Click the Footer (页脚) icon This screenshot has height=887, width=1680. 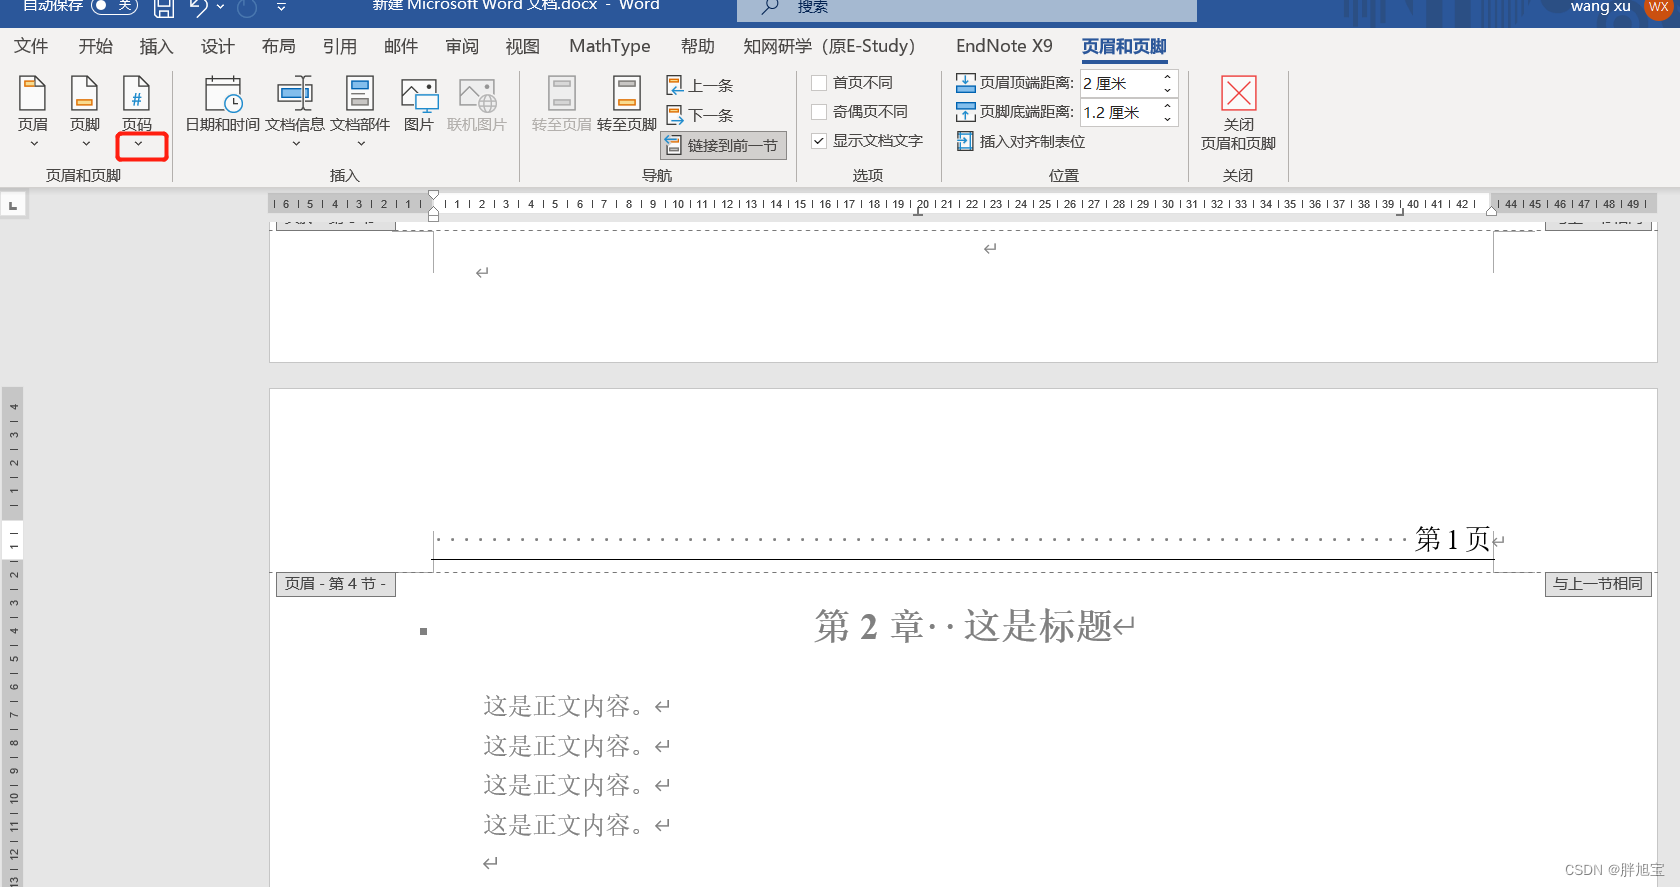pos(85,94)
